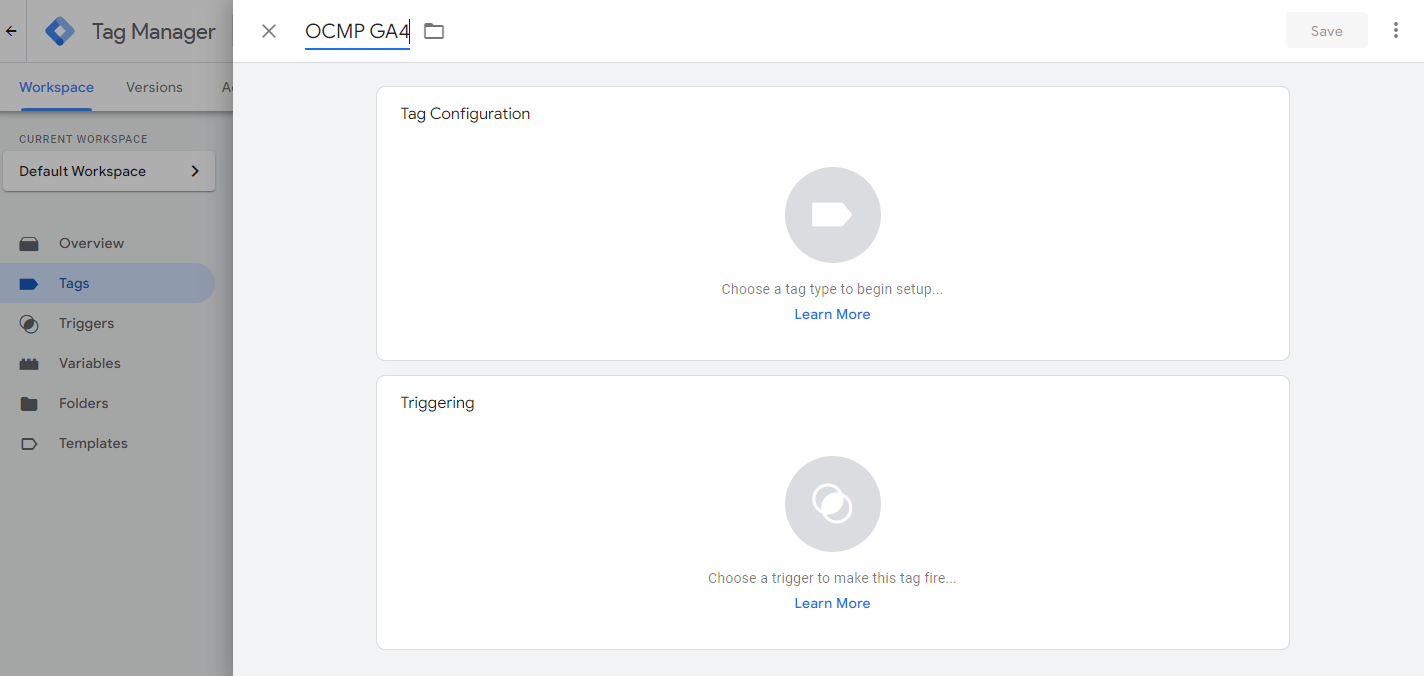This screenshot has width=1424, height=676.
Task: Click the Variables sidebar icon
Action: [29, 364]
